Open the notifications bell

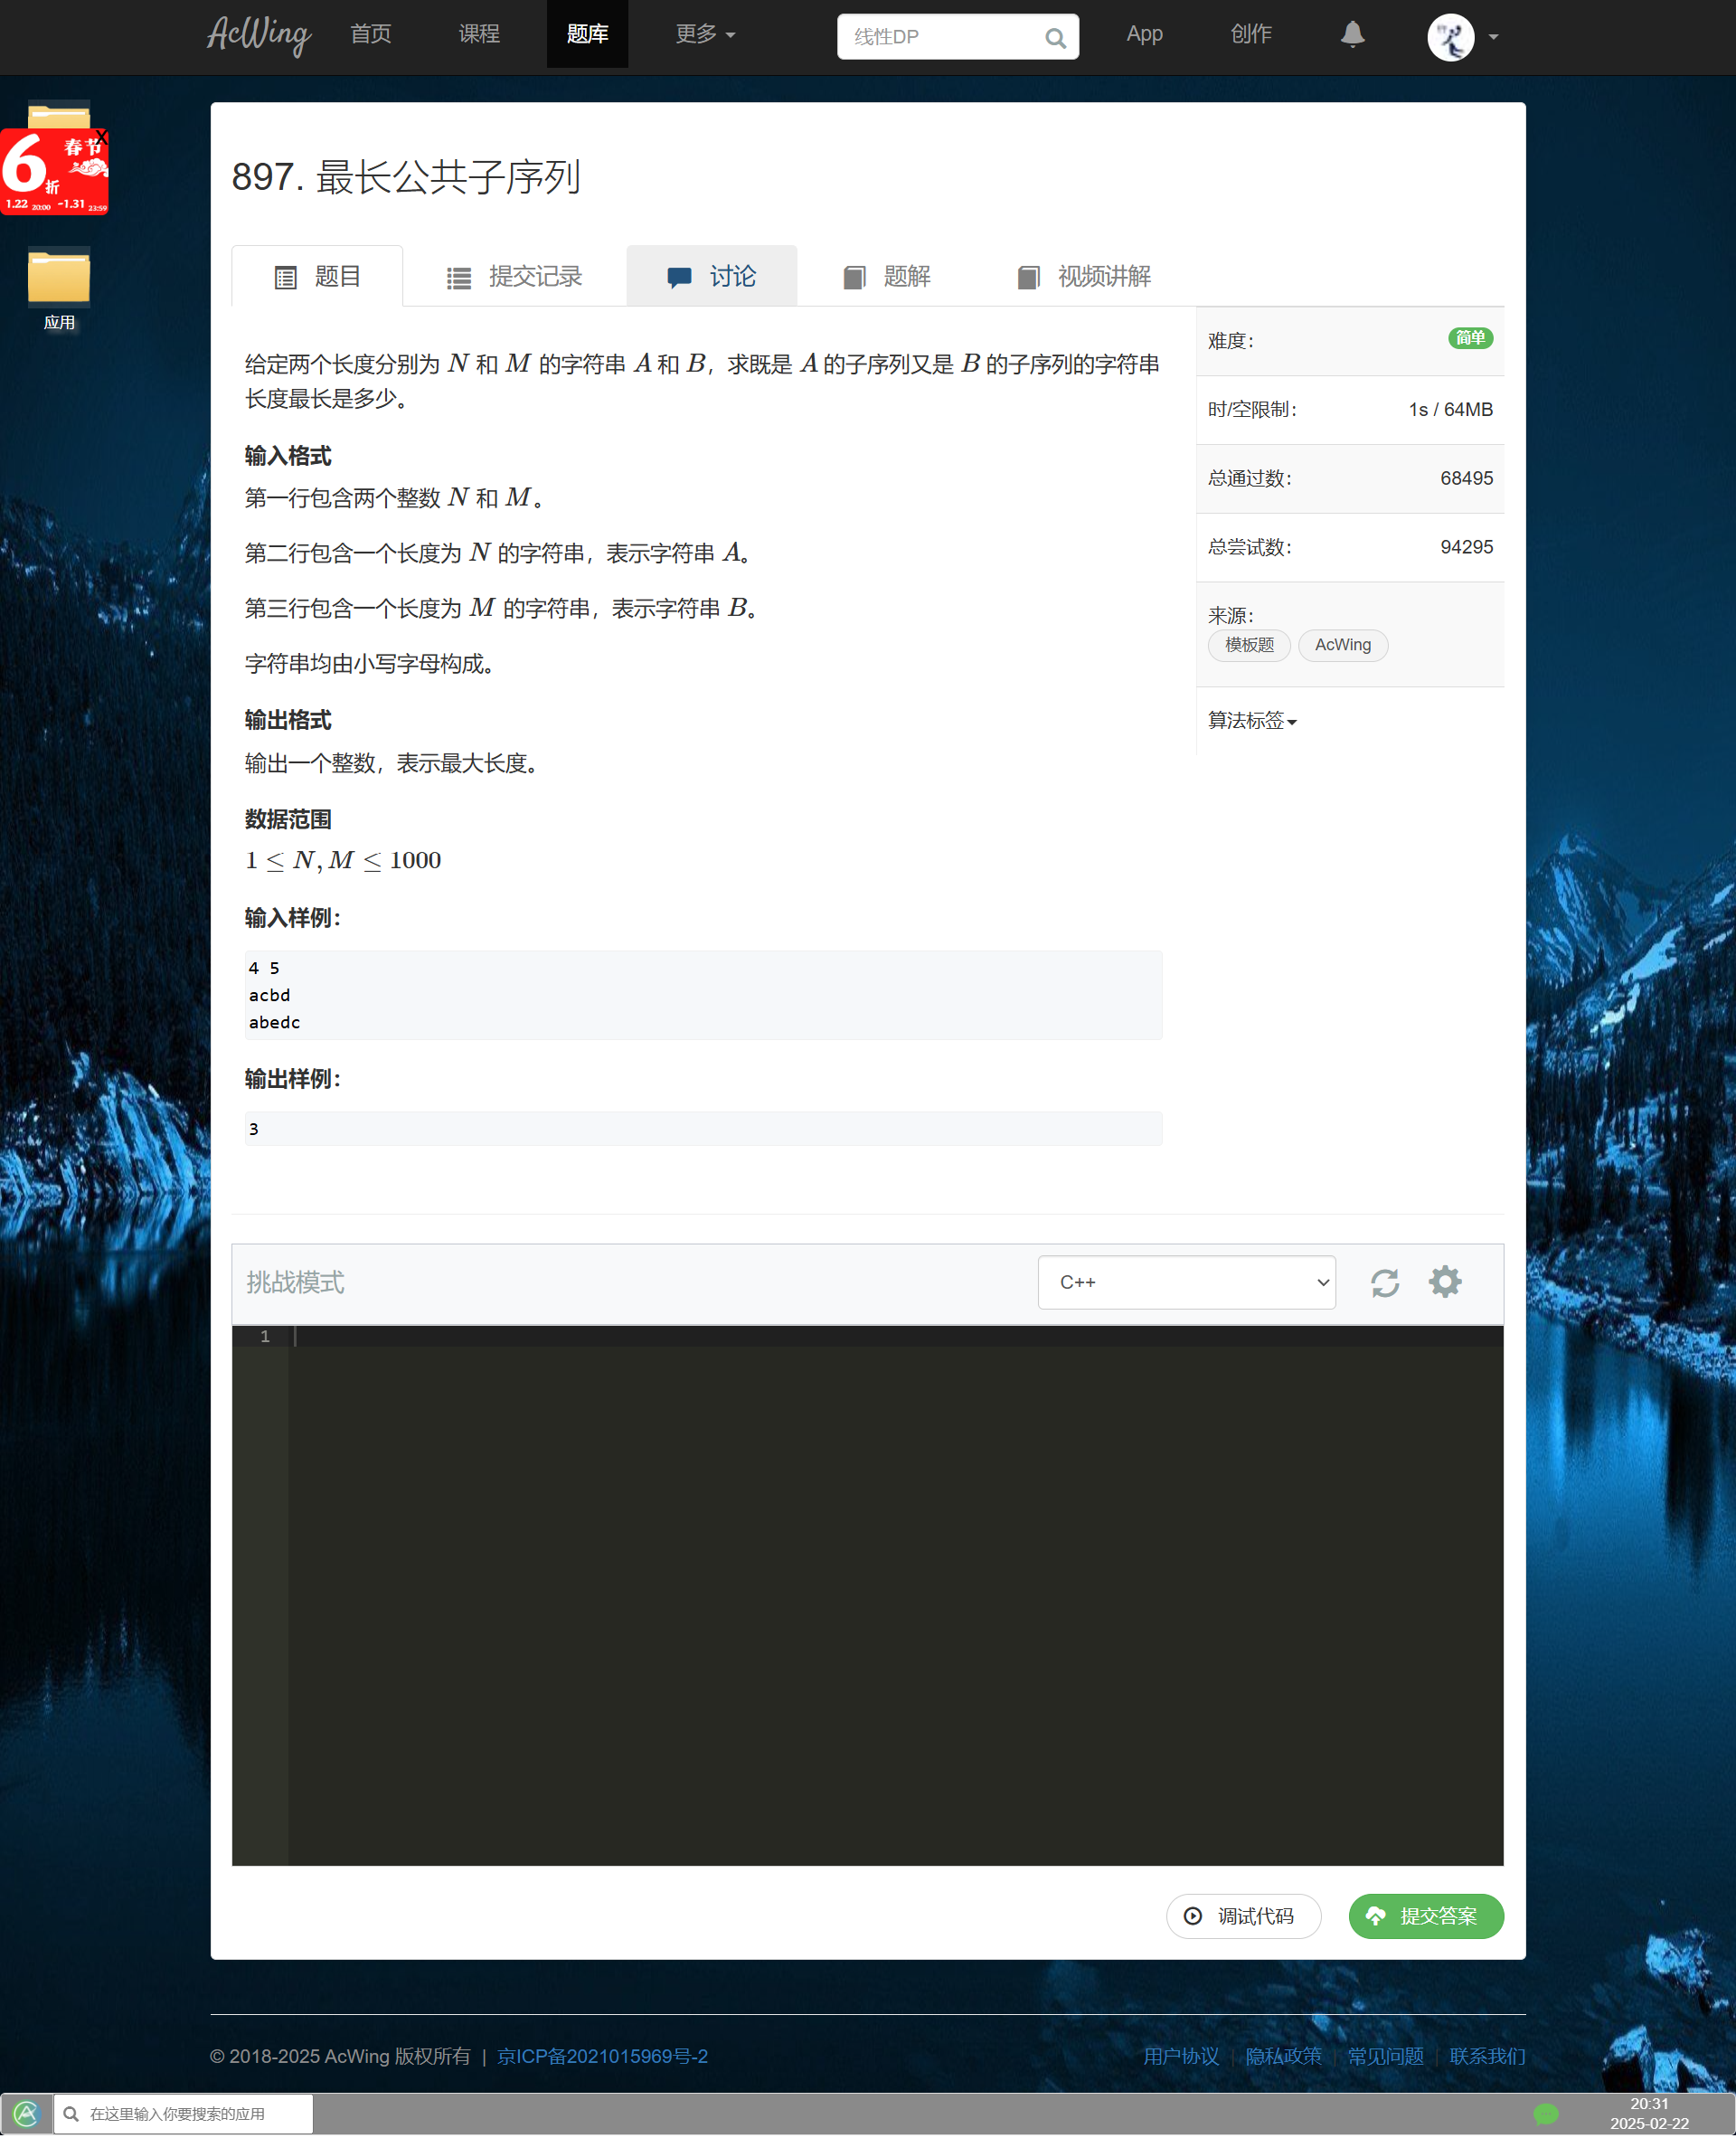pyautogui.click(x=1352, y=35)
